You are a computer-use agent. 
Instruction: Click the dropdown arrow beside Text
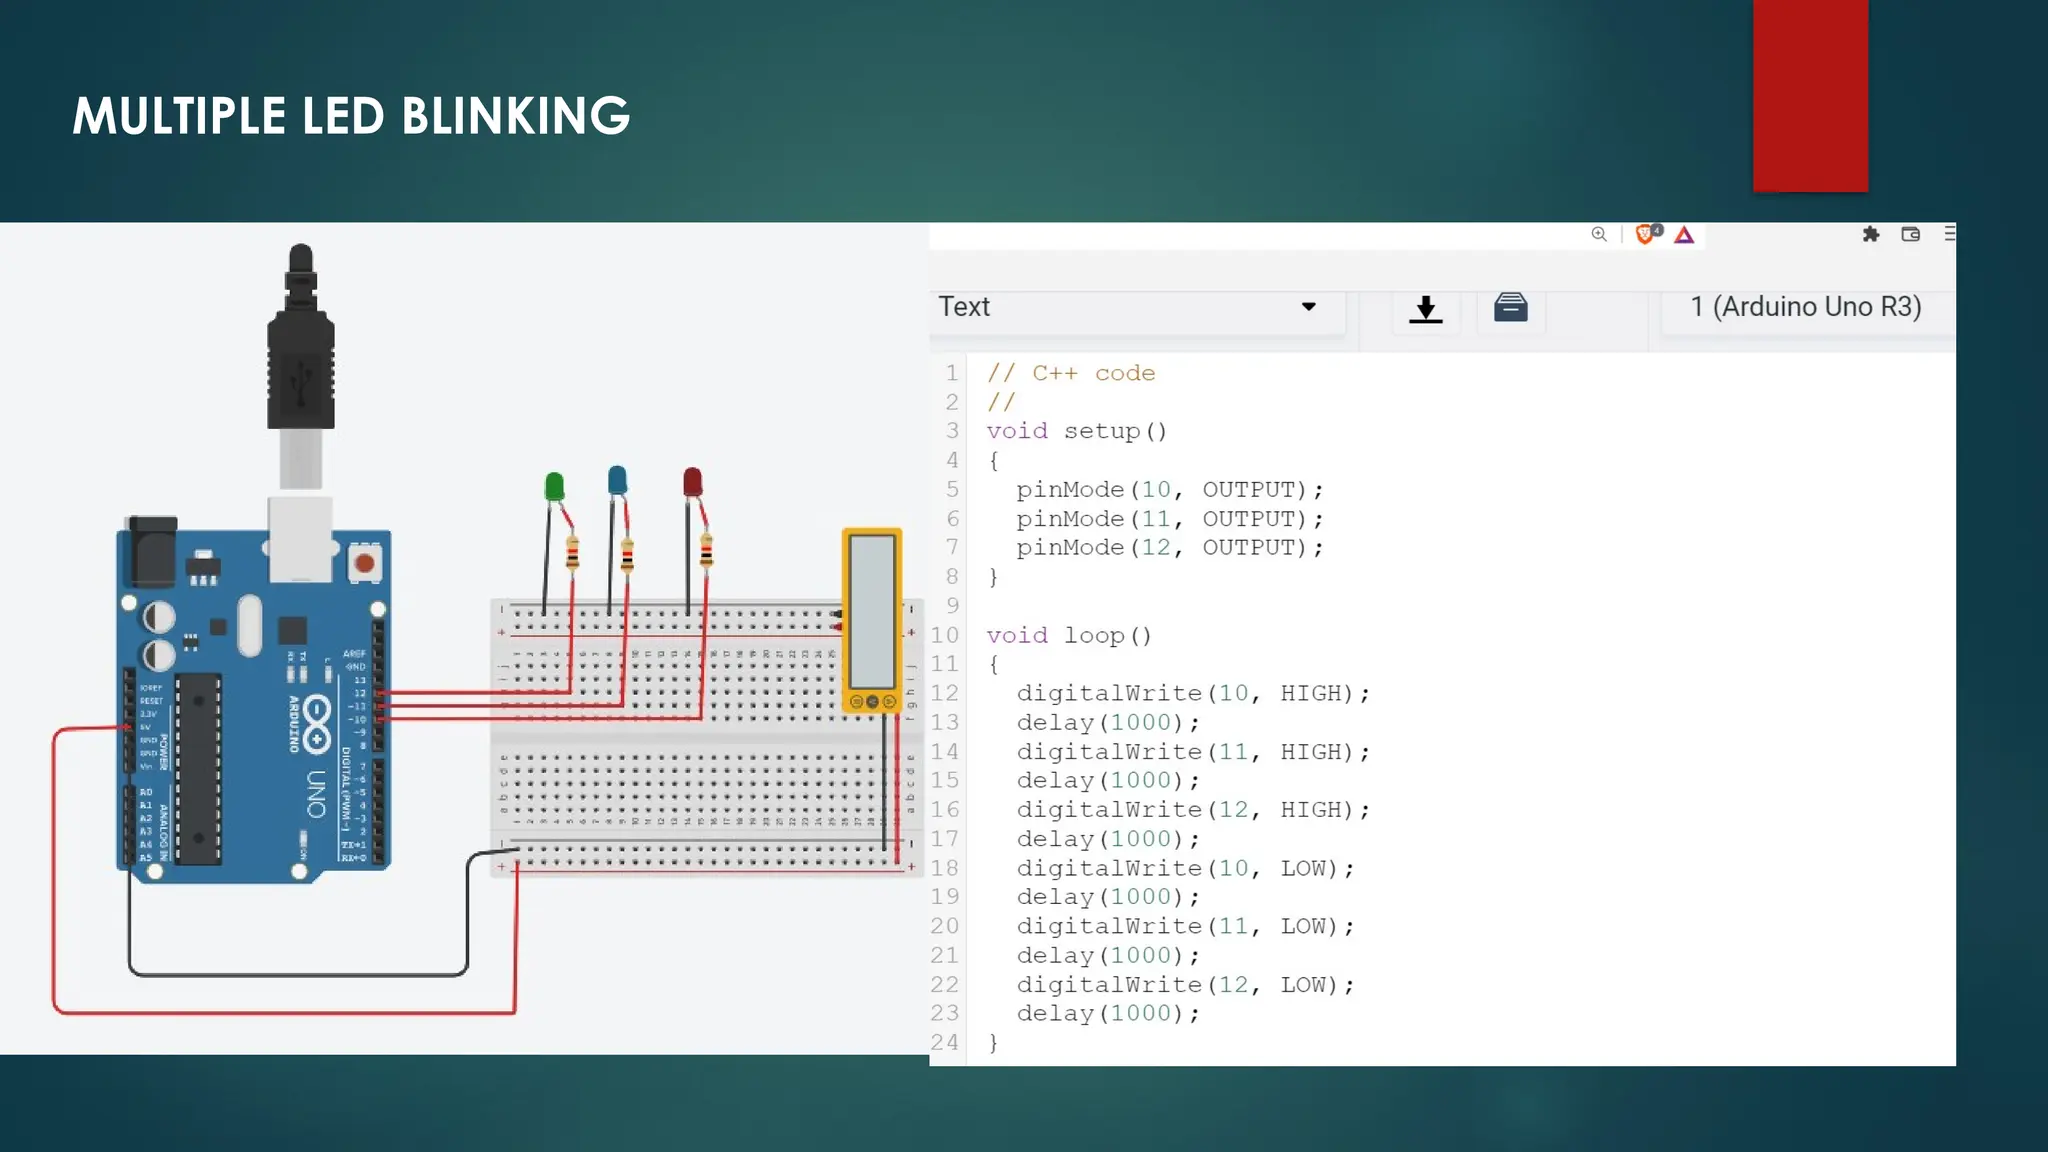coord(1308,307)
